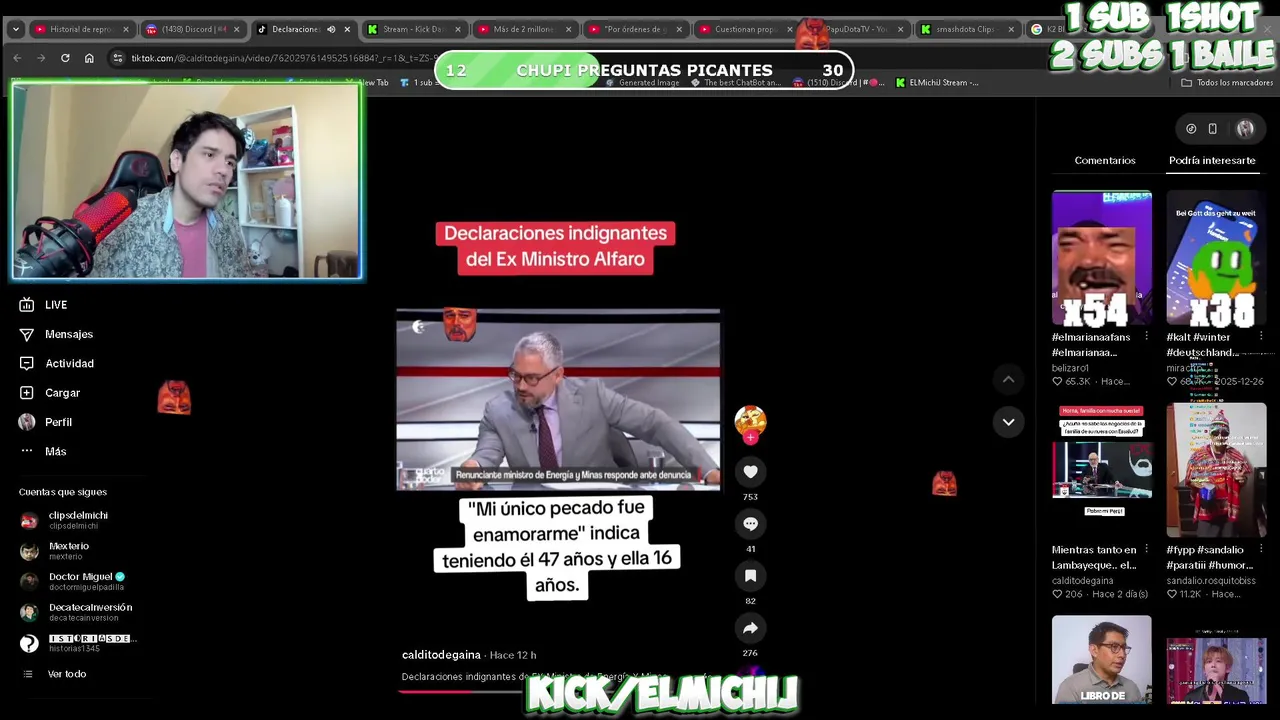
Task: Open the calditodegaina username link
Action: pyautogui.click(x=441, y=655)
